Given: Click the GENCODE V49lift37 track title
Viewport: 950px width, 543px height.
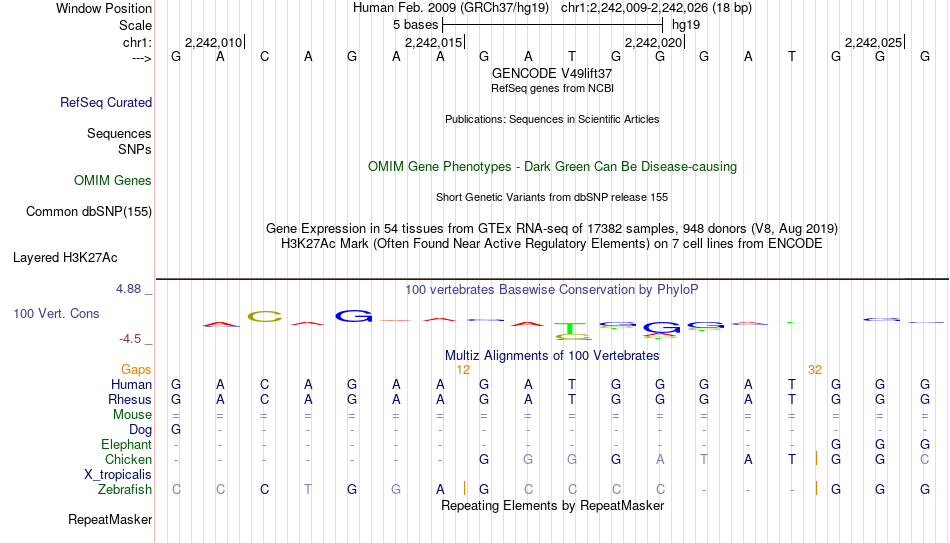Looking at the screenshot, I should click(x=552, y=73).
